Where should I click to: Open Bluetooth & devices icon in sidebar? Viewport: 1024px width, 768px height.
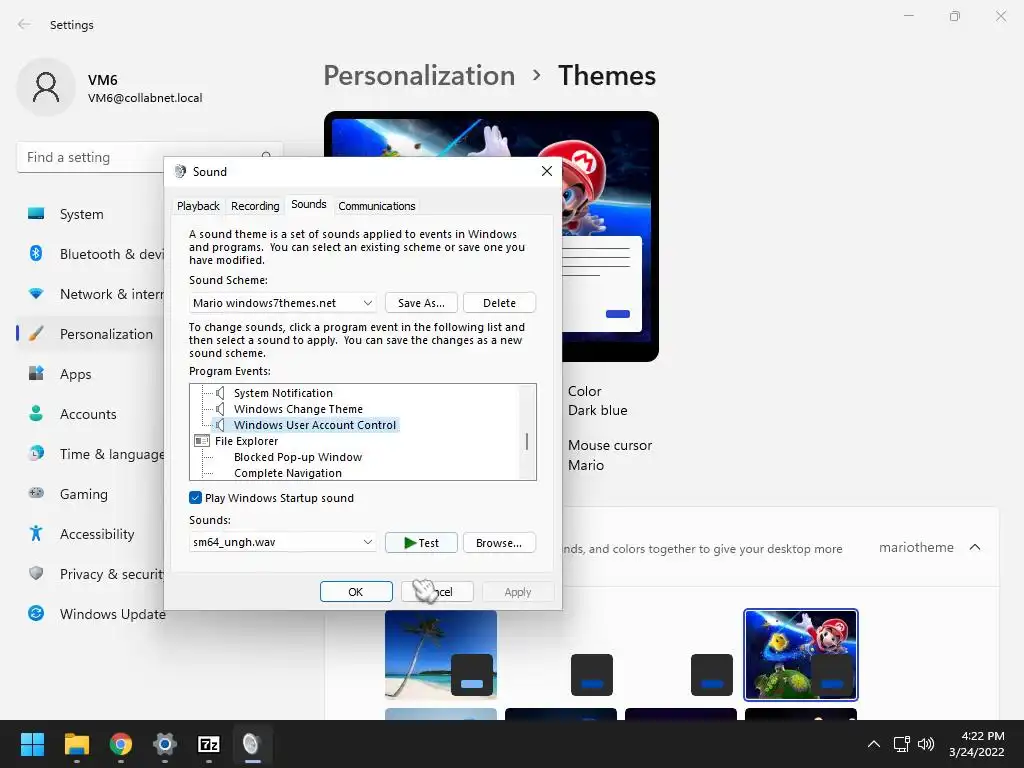[x=36, y=253]
